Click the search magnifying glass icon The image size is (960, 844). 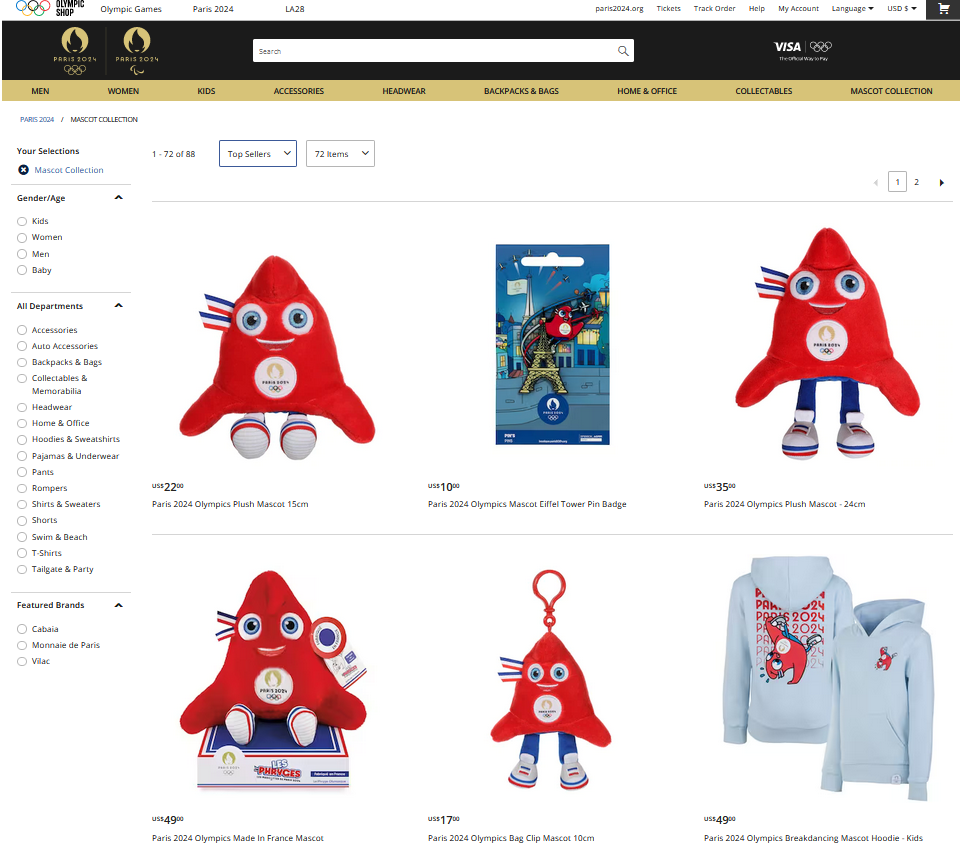(623, 51)
